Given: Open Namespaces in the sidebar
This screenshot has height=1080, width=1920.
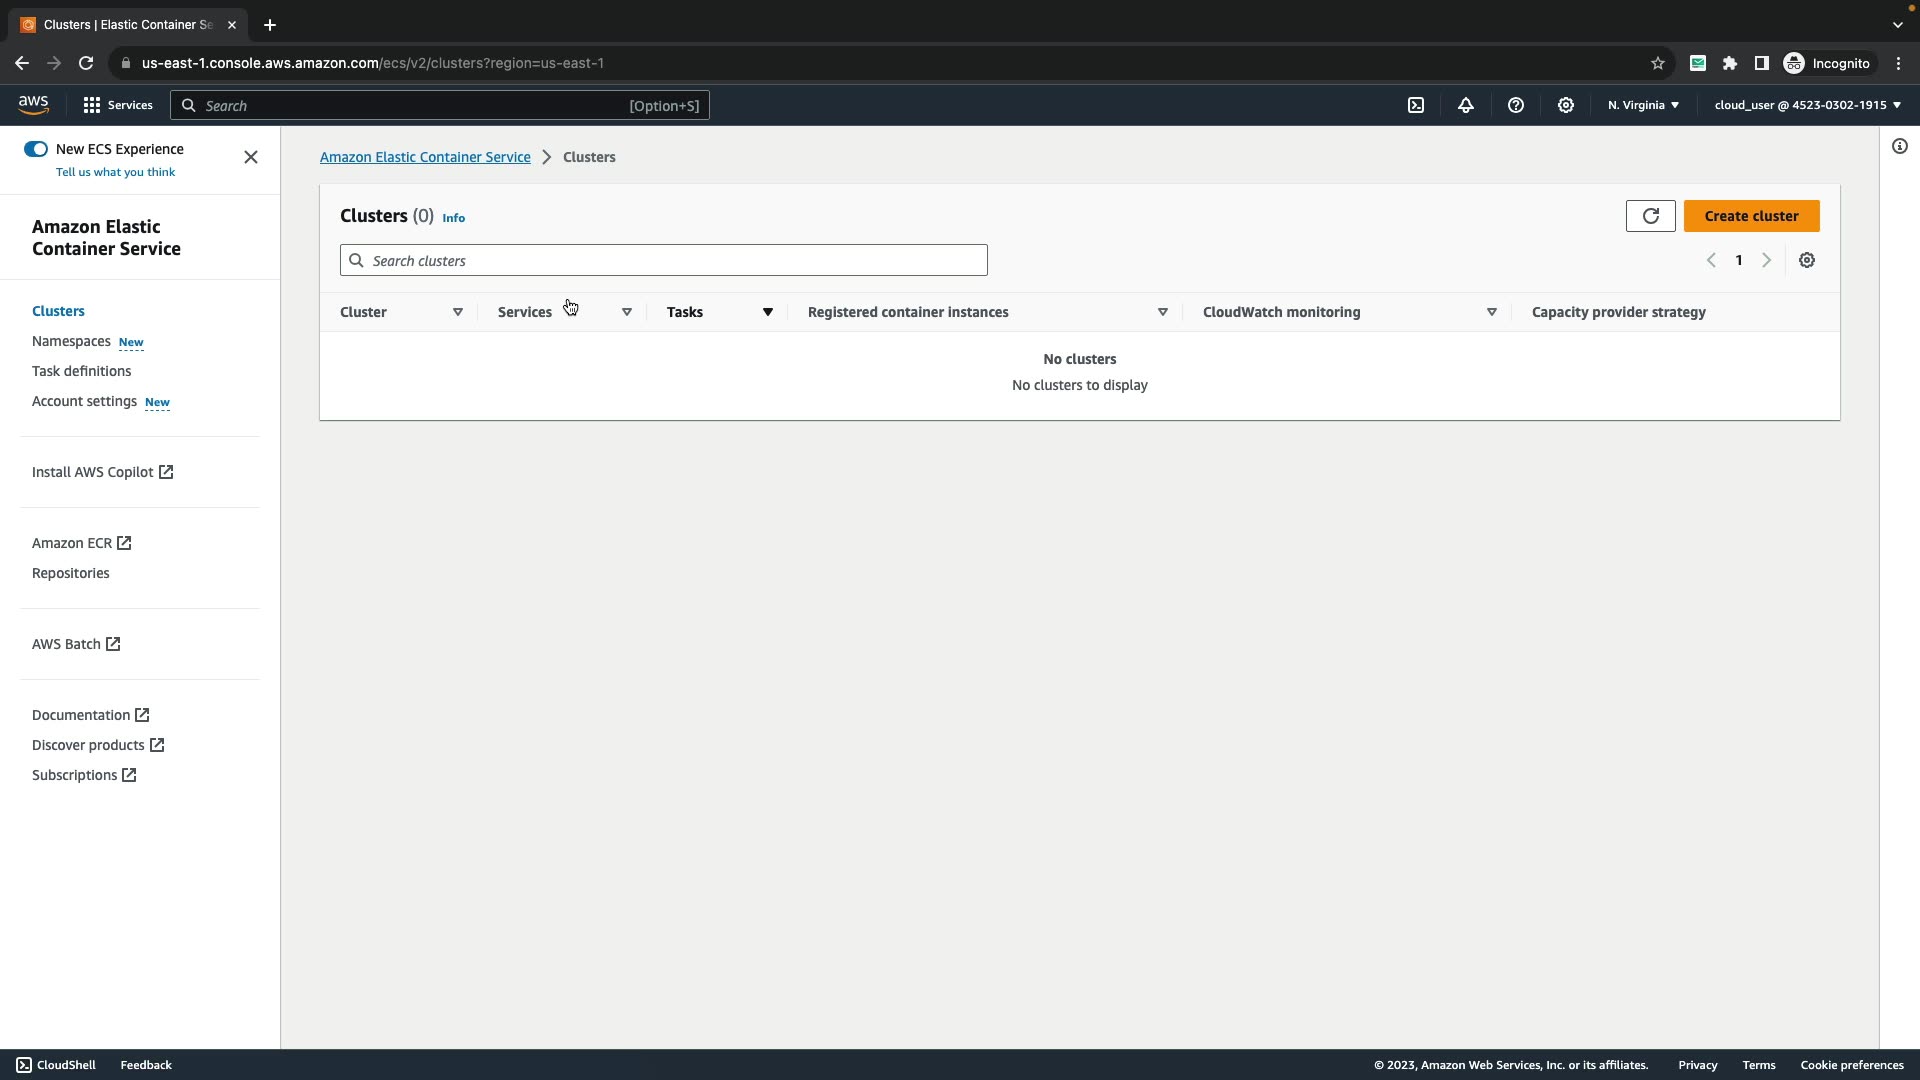Looking at the screenshot, I should pyautogui.click(x=71, y=341).
